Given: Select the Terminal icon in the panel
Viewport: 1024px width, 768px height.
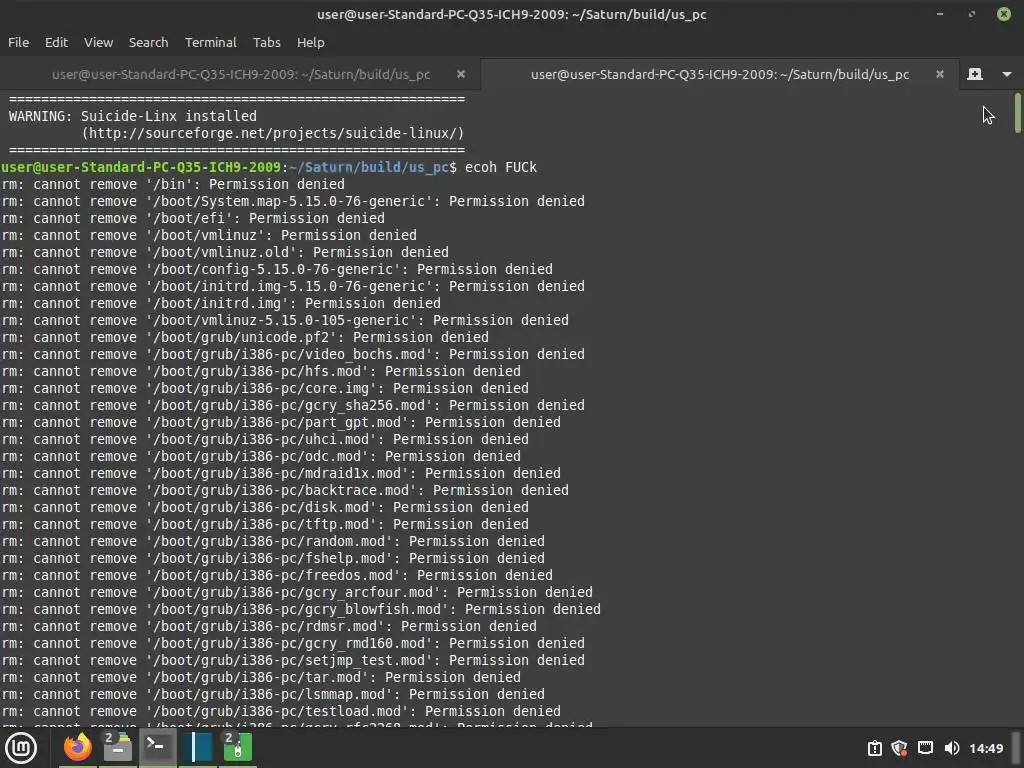Looking at the screenshot, I should tap(157, 747).
